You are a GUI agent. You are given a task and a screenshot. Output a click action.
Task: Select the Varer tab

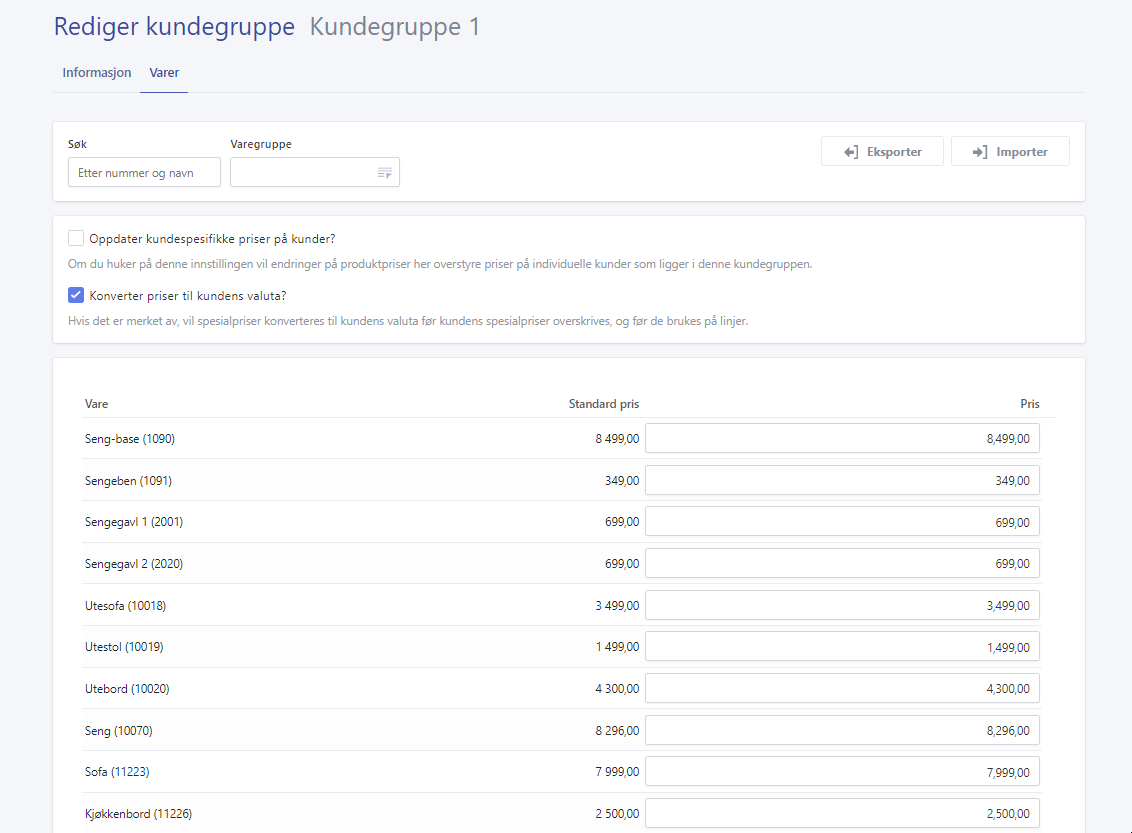coord(163,72)
